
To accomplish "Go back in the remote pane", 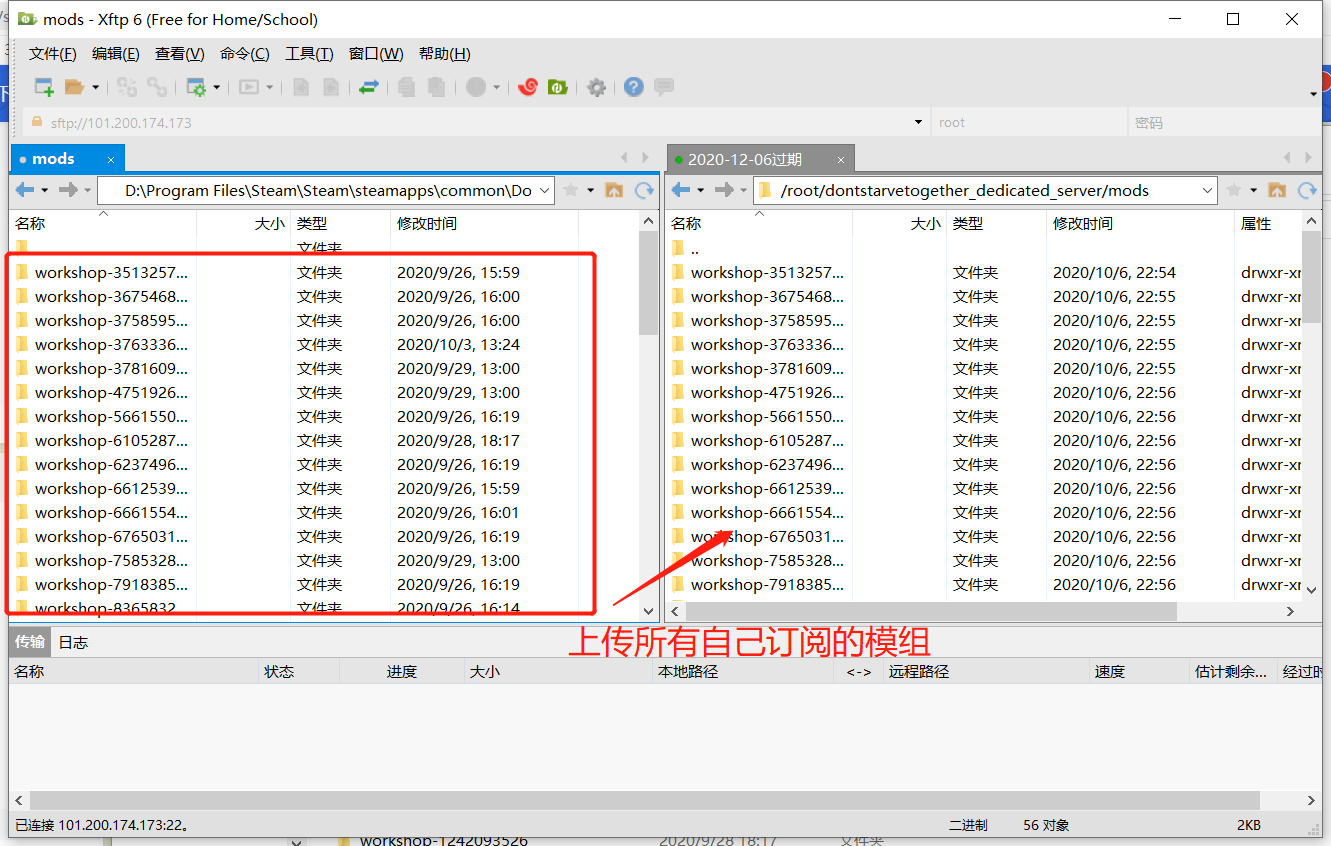I will click(x=681, y=190).
